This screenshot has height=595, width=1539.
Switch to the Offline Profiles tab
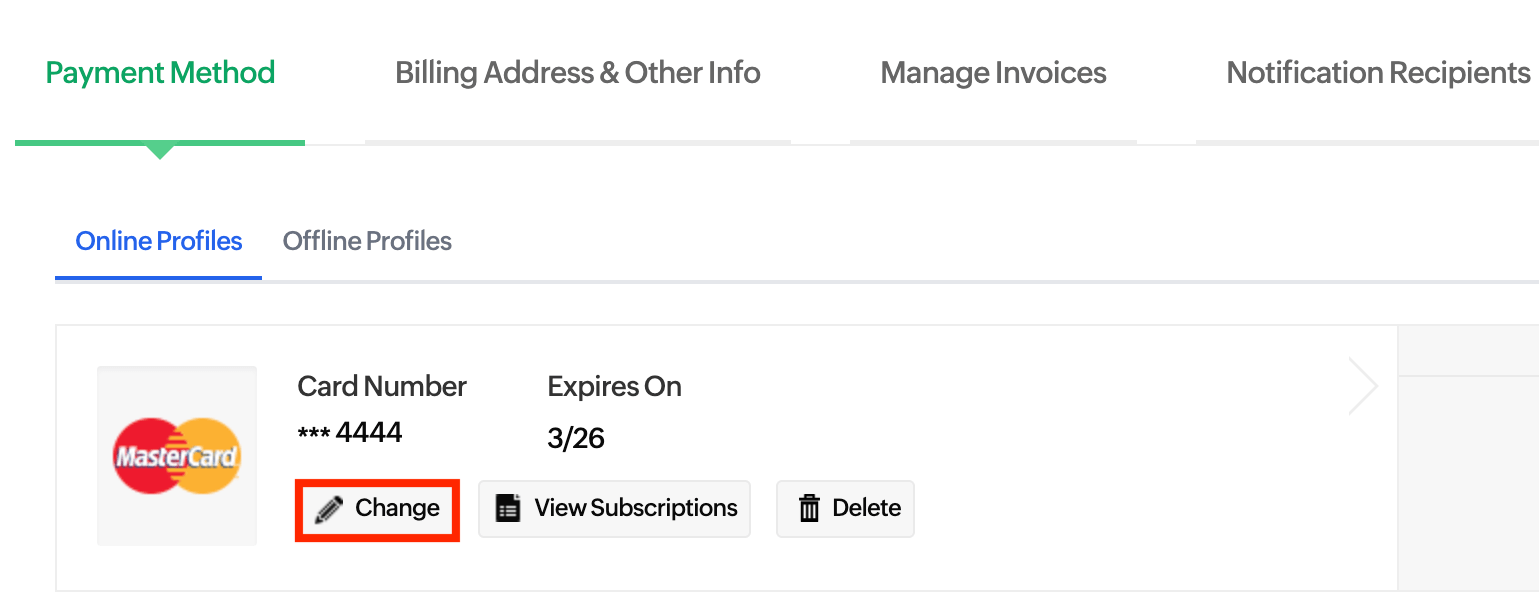click(366, 241)
